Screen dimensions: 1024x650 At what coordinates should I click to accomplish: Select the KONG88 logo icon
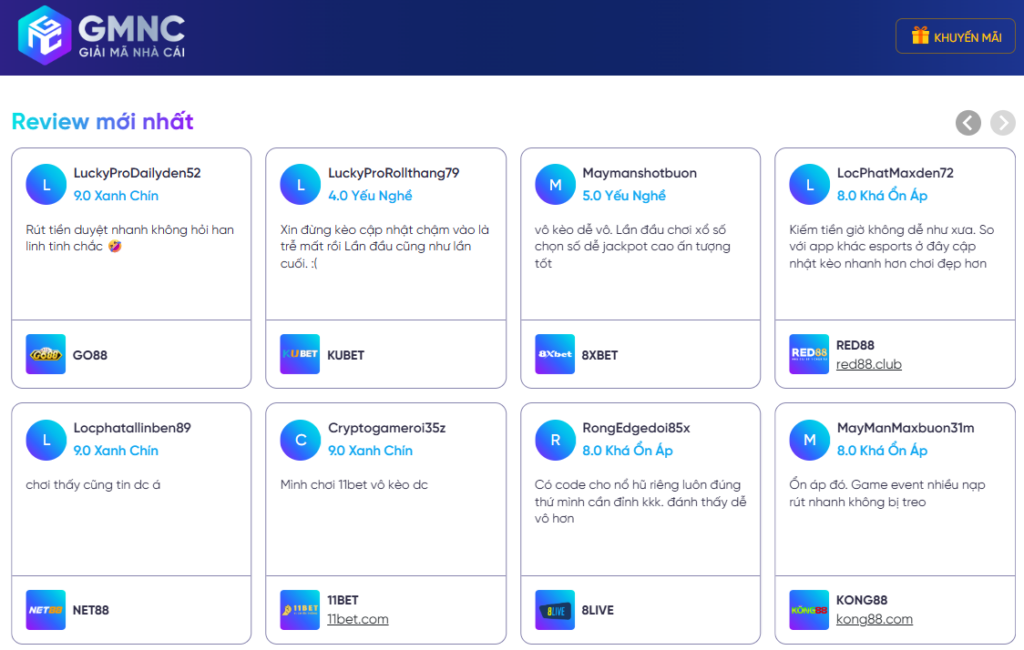pyautogui.click(x=809, y=610)
